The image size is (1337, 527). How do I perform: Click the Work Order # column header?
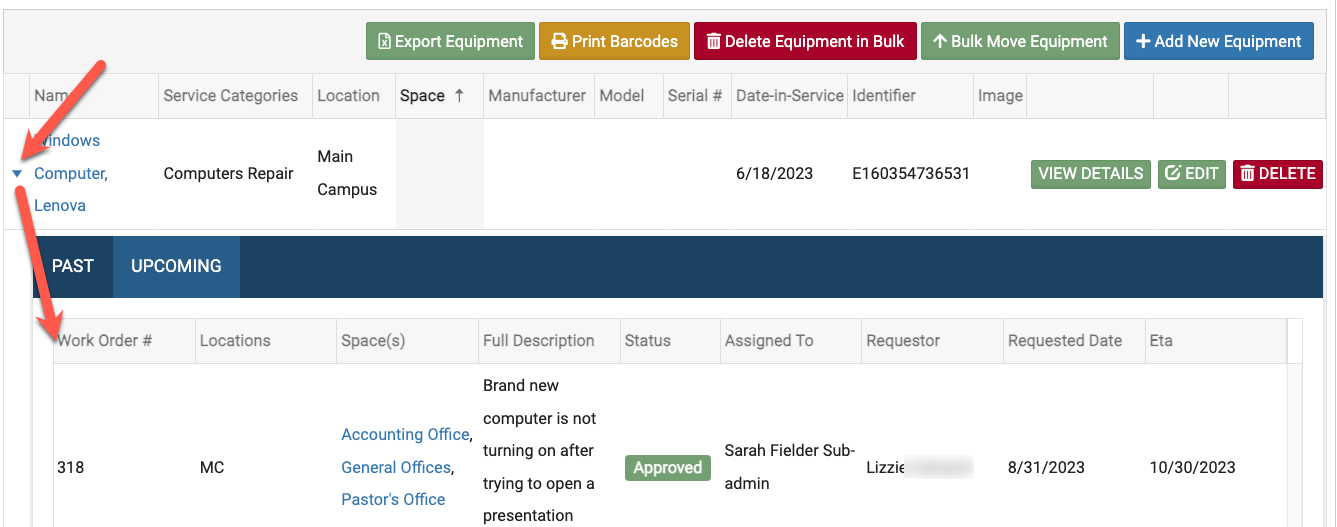104,341
